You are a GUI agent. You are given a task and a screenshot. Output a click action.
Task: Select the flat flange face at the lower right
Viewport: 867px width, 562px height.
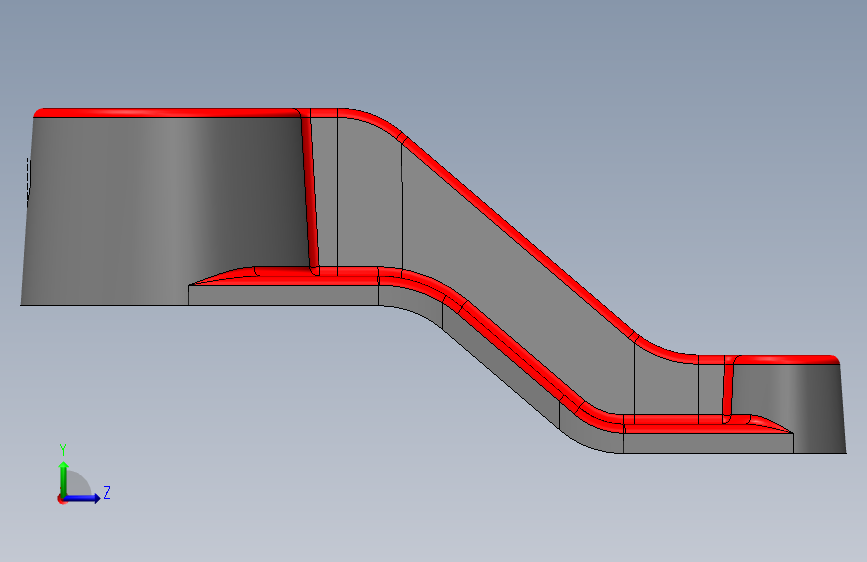click(x=708, y=443)
